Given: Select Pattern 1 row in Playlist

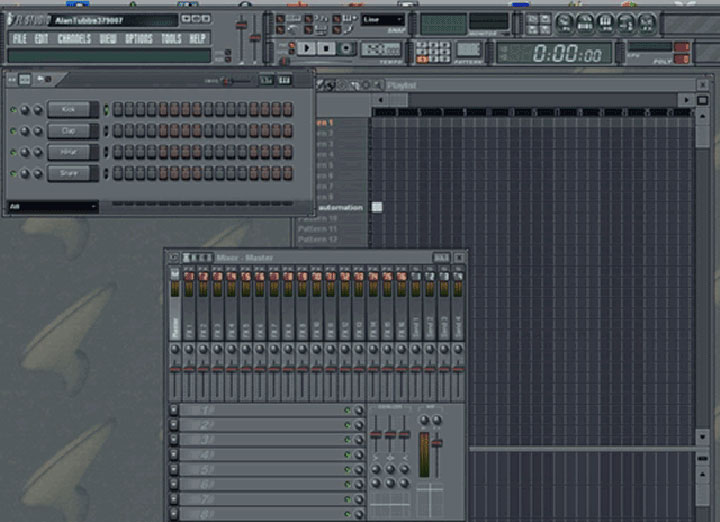Looking at the screenshot, I should click(342, 123).
